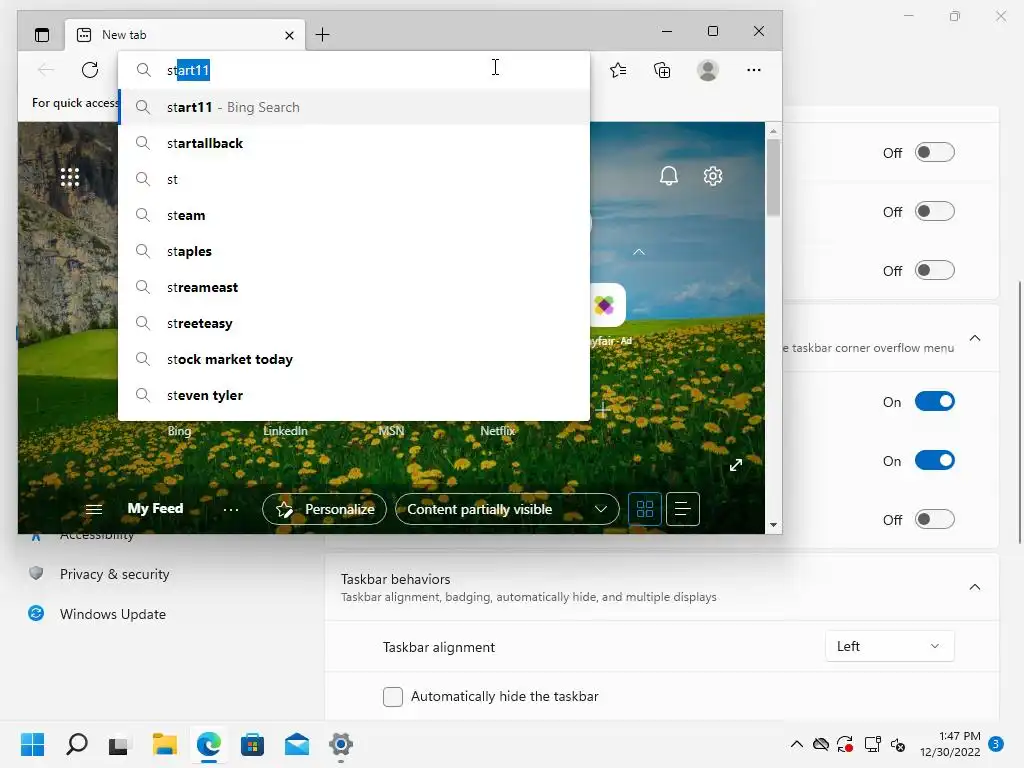The height and width of the screenshot is (768, 1024).
Task: Open Edge tab actions menu icon
Action: tap(42, 35)
